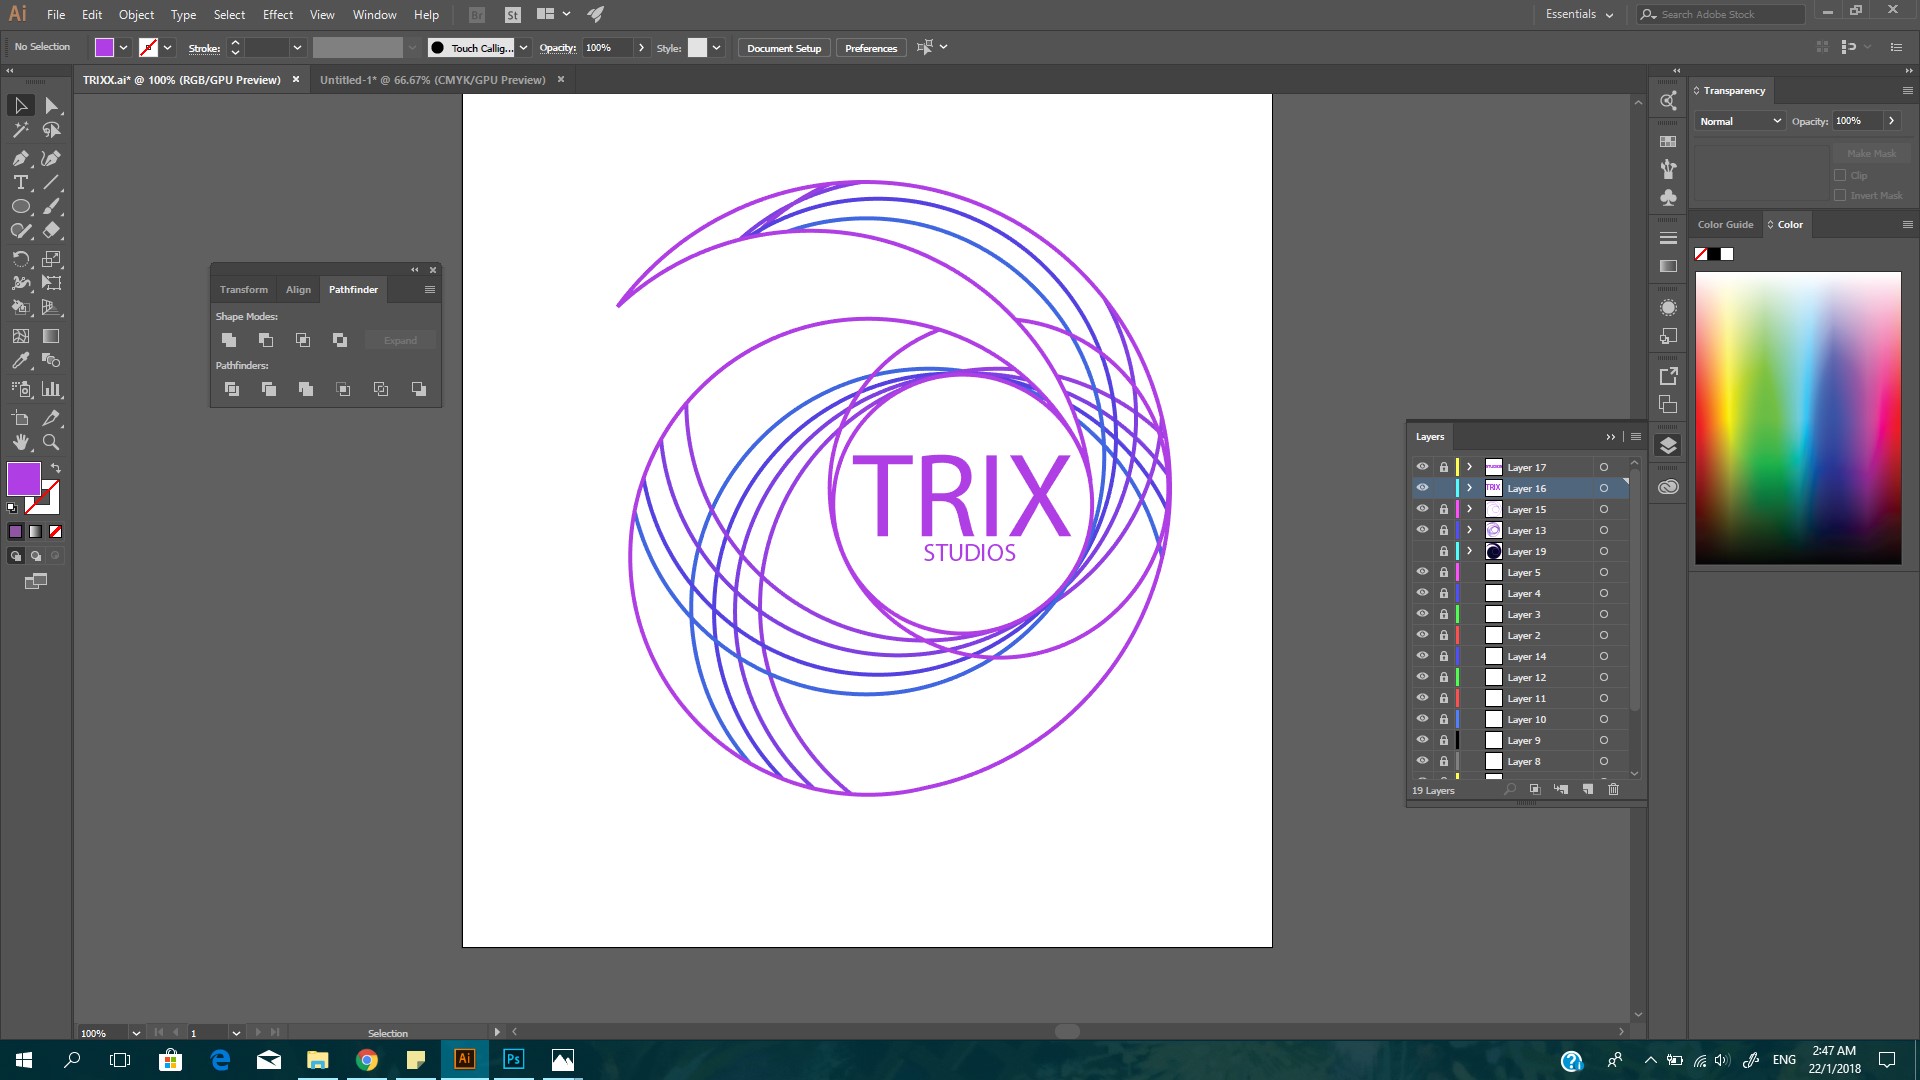Select the Type tool
Viewport: 1920px width, 1080px height.
pos(21,182)
